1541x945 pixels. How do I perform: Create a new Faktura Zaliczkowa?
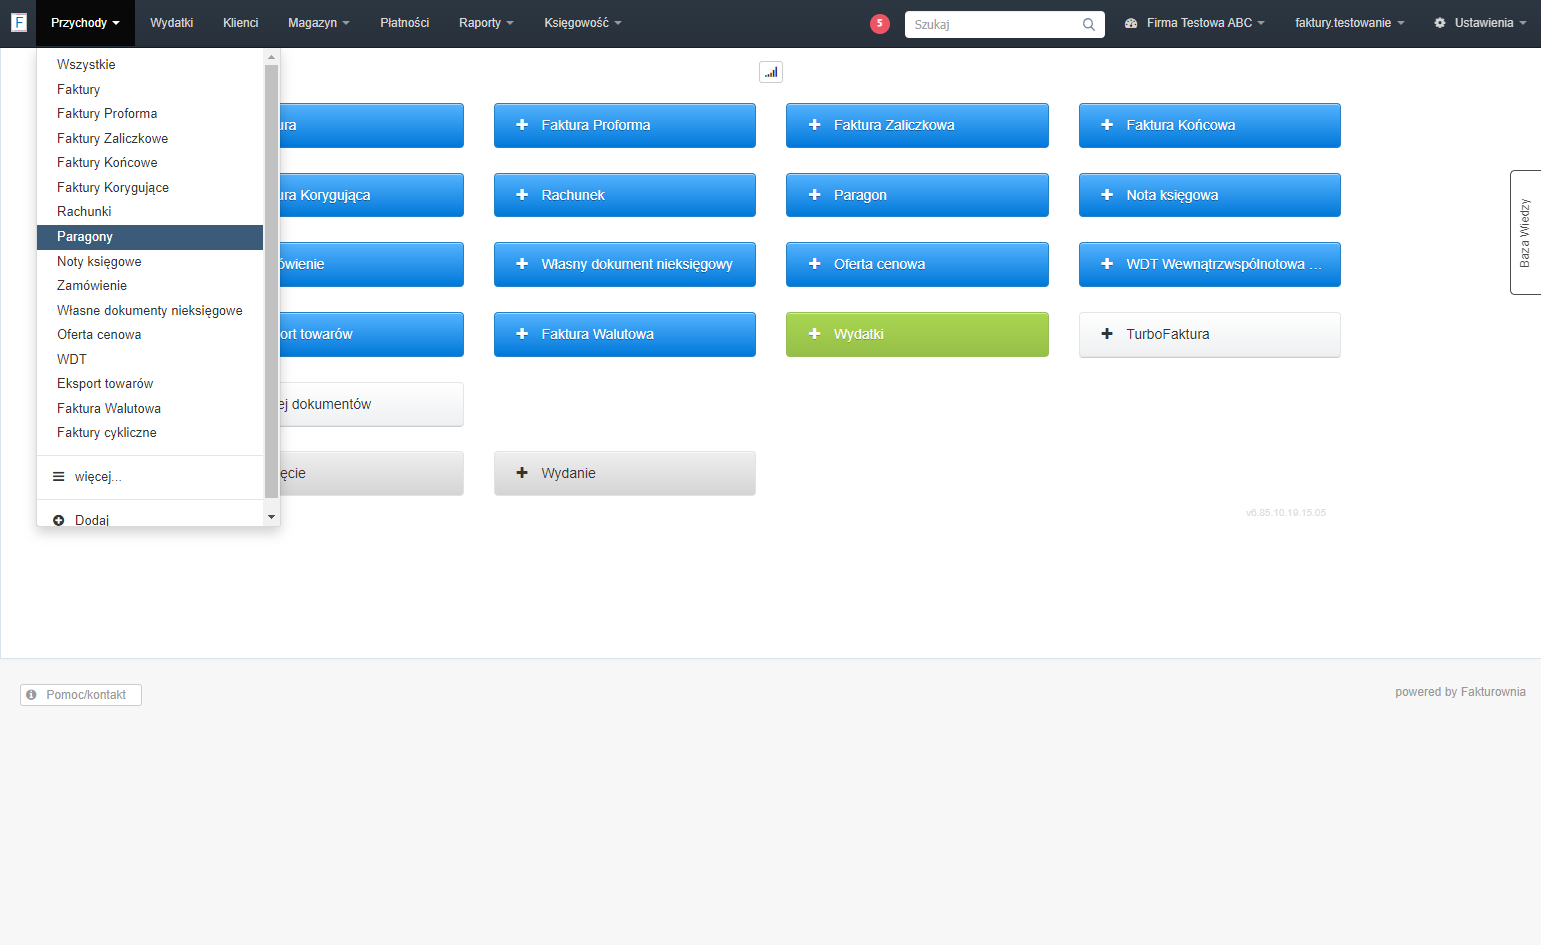(x=917, y=125)
